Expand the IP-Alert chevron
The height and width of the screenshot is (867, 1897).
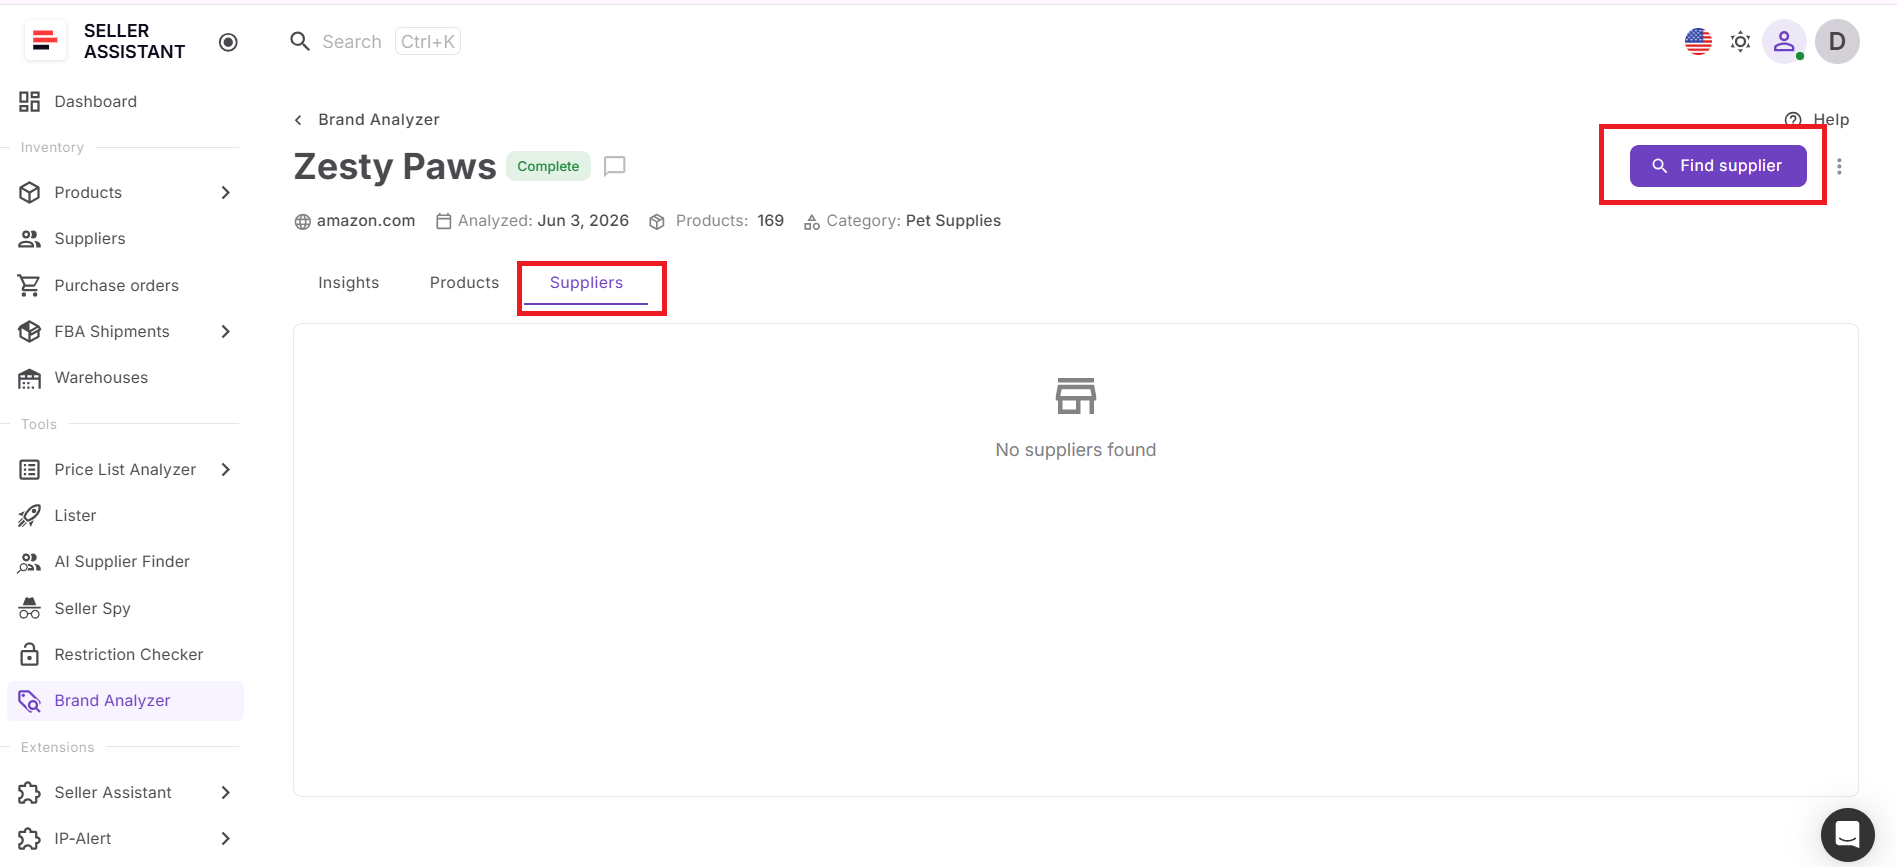pyautogui.click(x=226, y=838)
